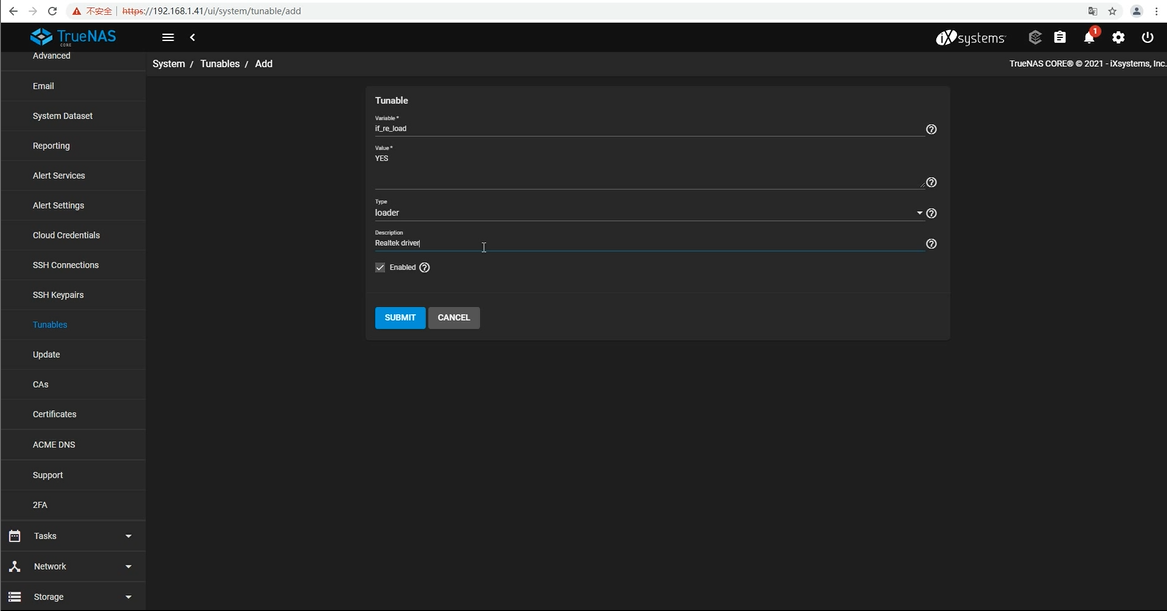Open SSH Connections in sidebar

(66, 265)
